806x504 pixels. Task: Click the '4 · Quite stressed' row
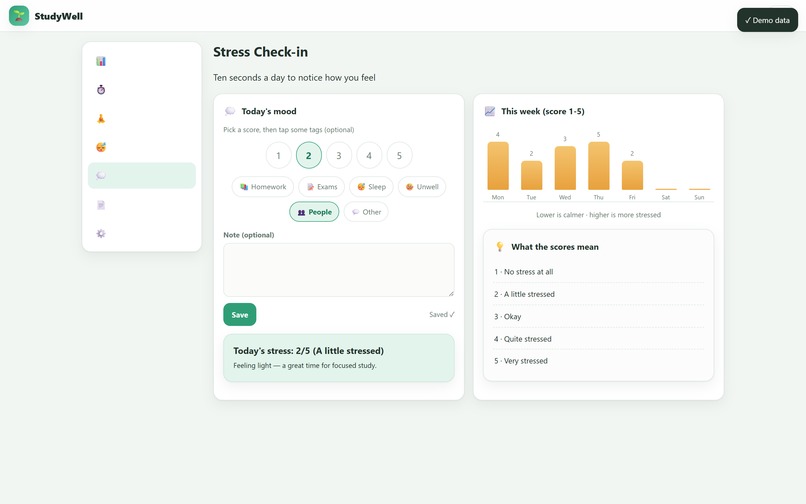pyautogui.click(x=598, y=339)
